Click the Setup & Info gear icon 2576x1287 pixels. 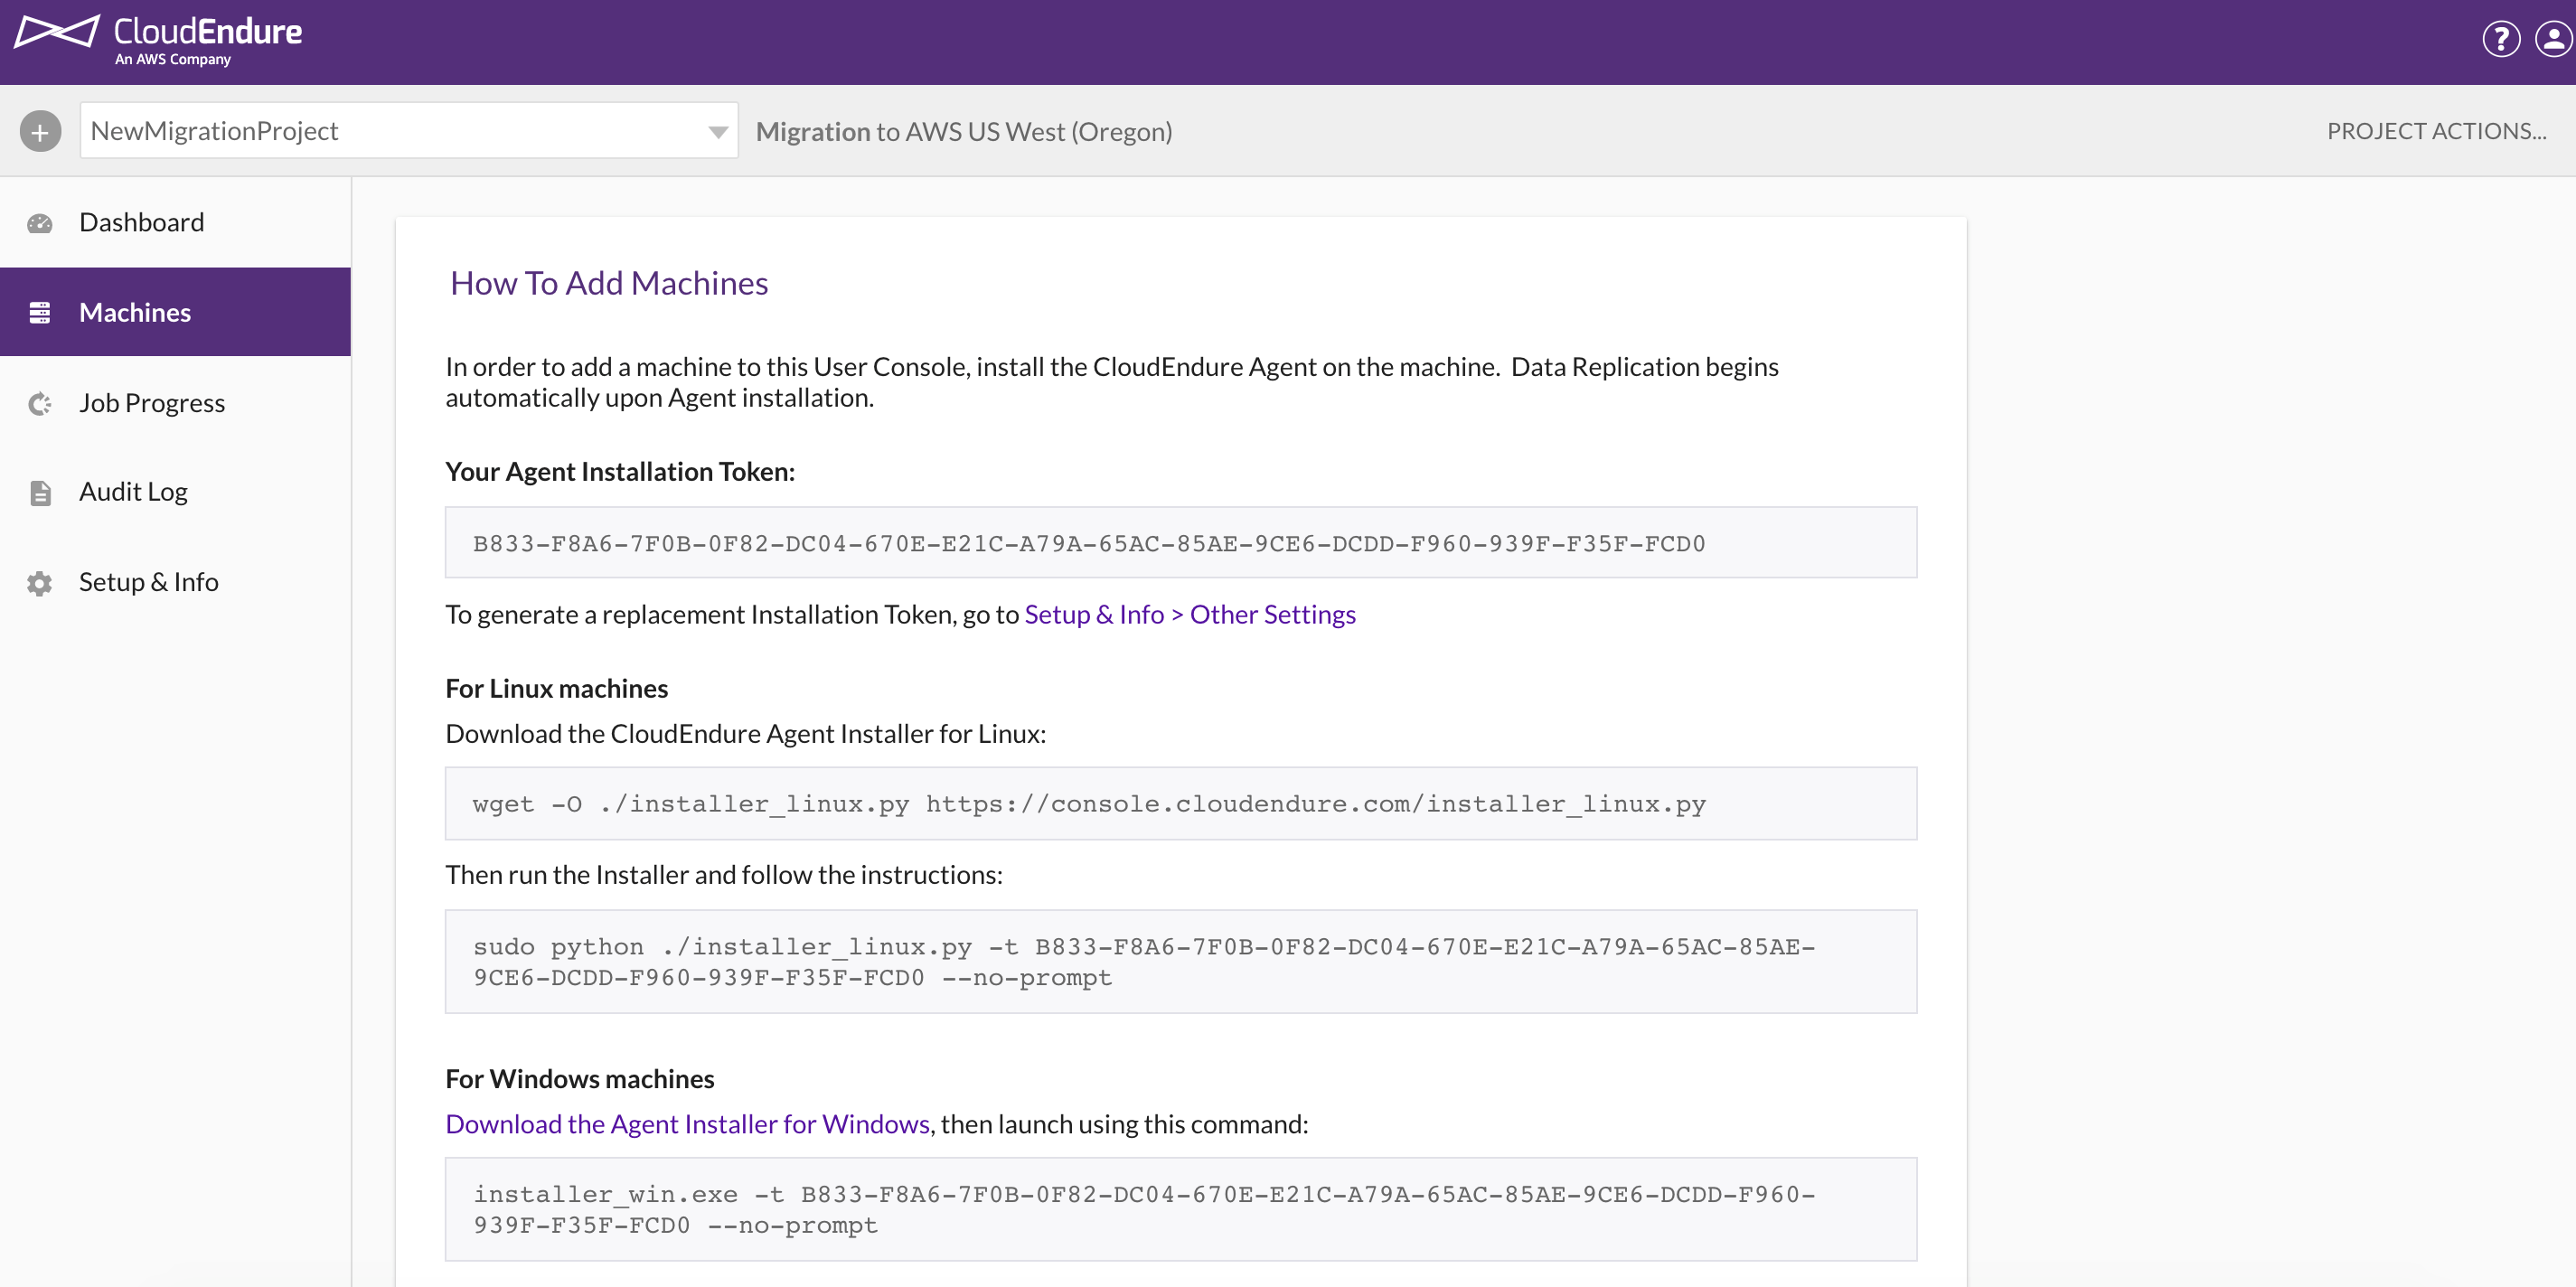(x=40, y=583)
